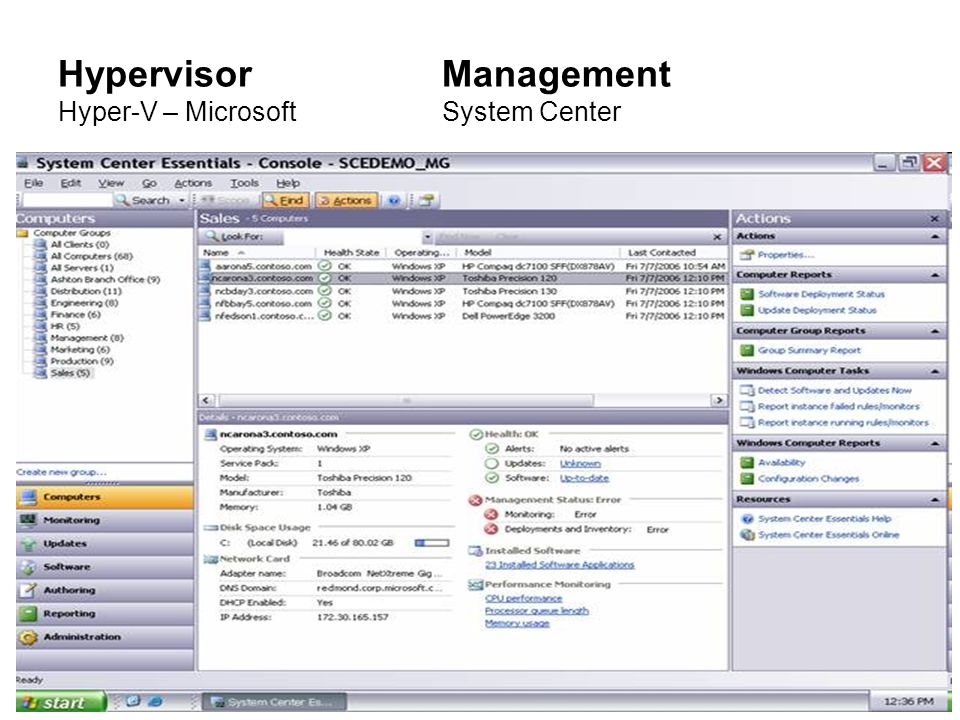
Task: Click the Look For search field
Action: coord(353,236)
